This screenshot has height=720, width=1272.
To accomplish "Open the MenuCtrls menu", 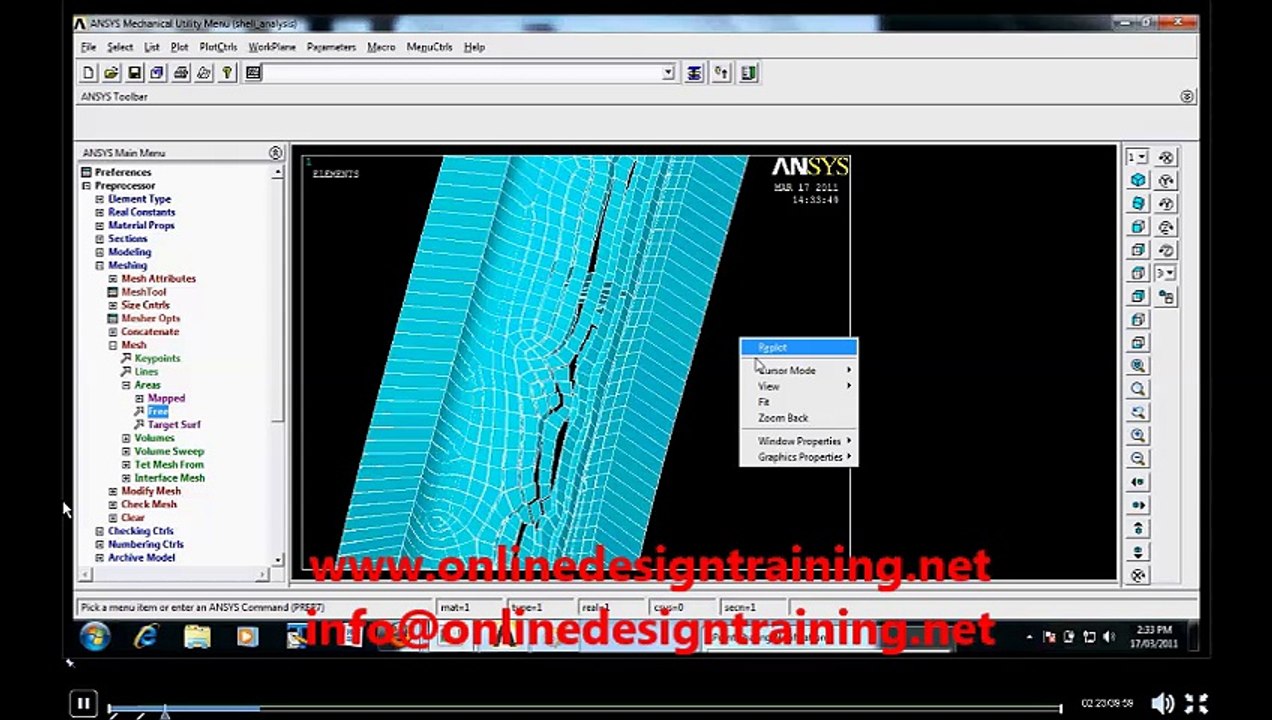I will pyautogui.click(x=429, y=47).
